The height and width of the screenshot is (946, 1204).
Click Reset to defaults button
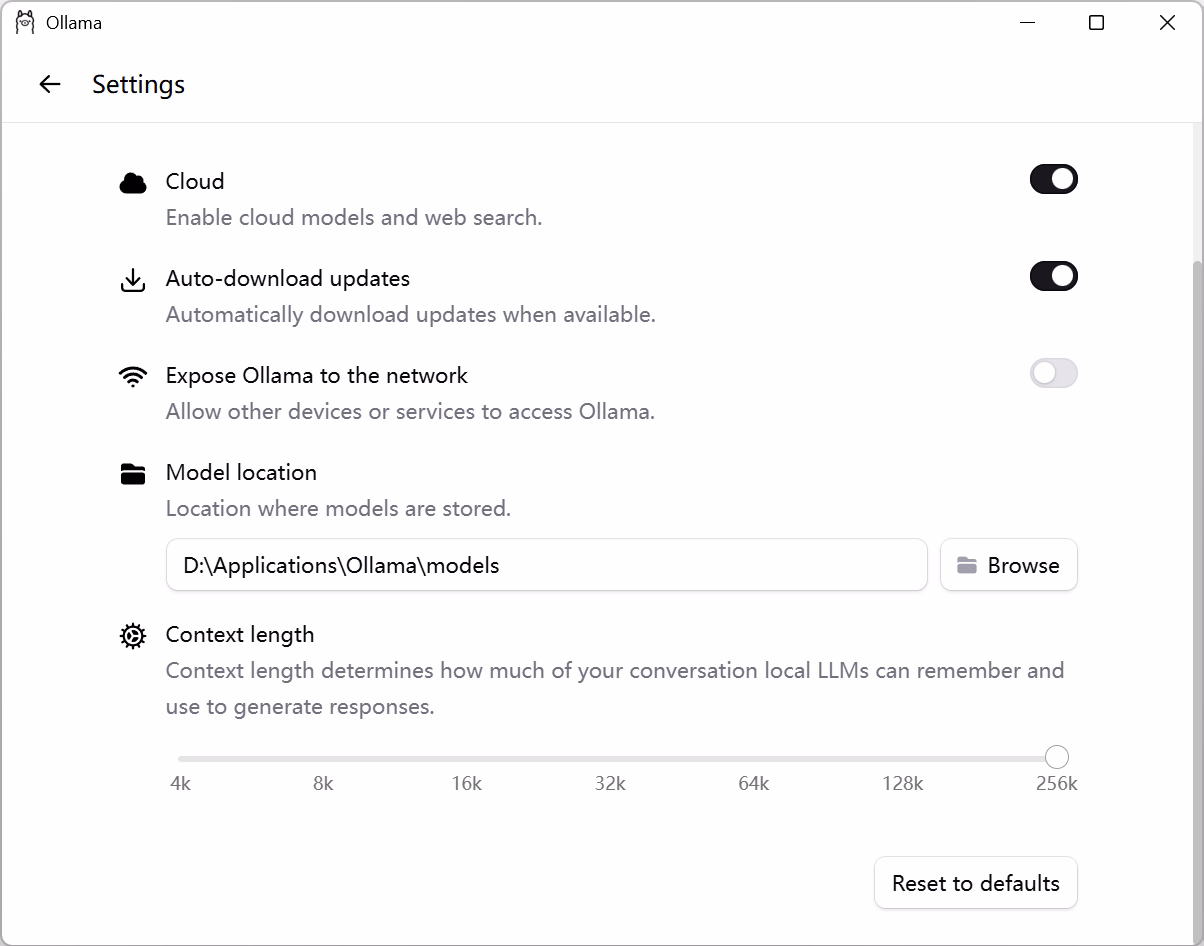[975, 883]
